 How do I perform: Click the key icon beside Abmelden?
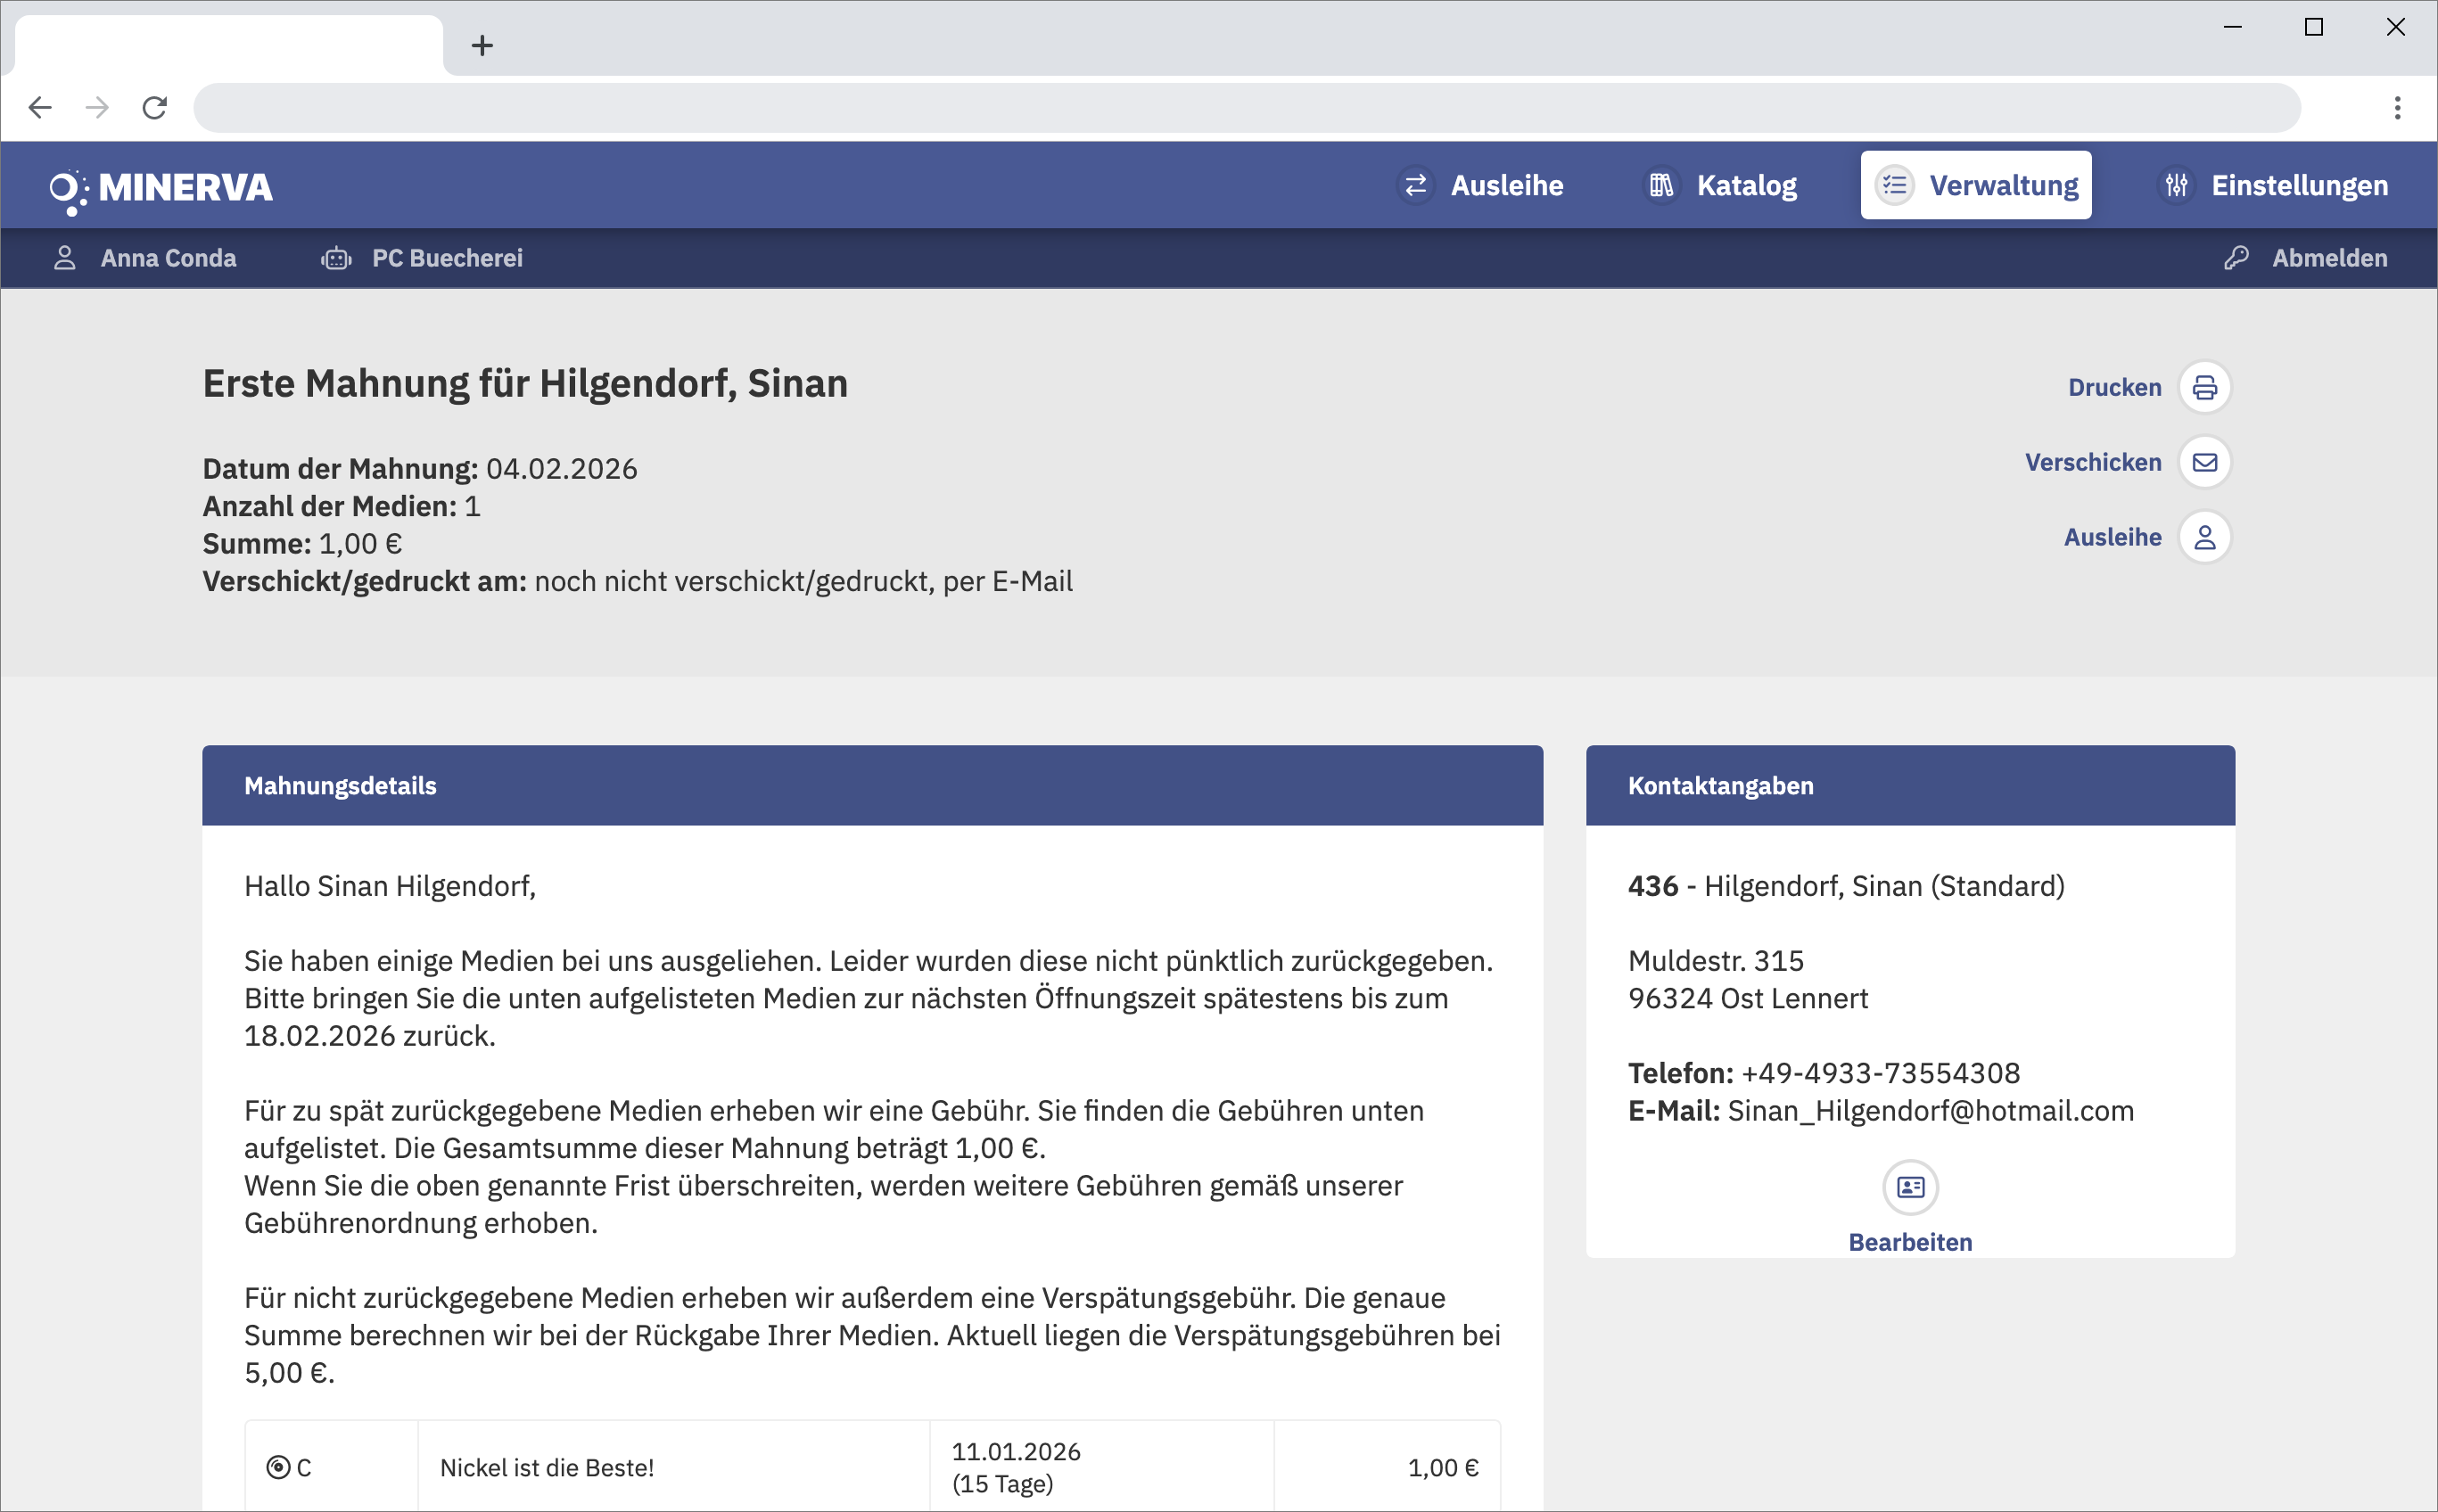(2236, 258)
